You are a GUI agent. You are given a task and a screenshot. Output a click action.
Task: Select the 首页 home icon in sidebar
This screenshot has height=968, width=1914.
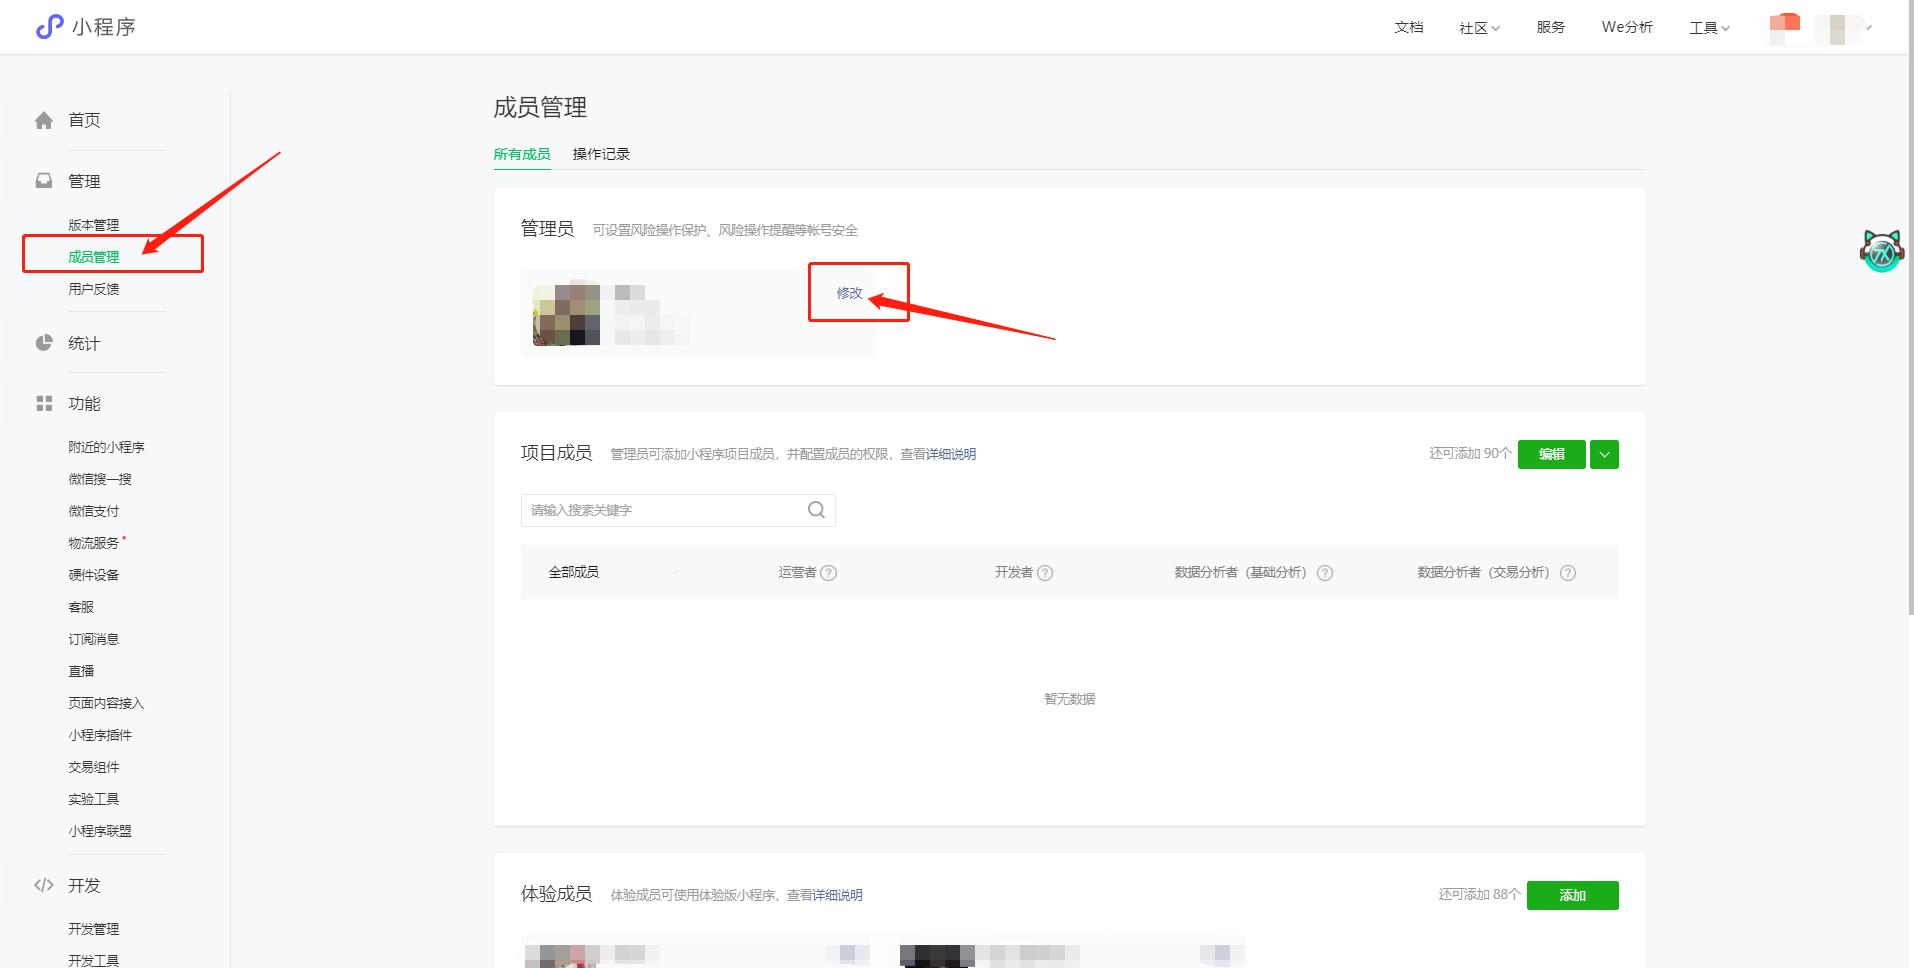click(43, 120)
